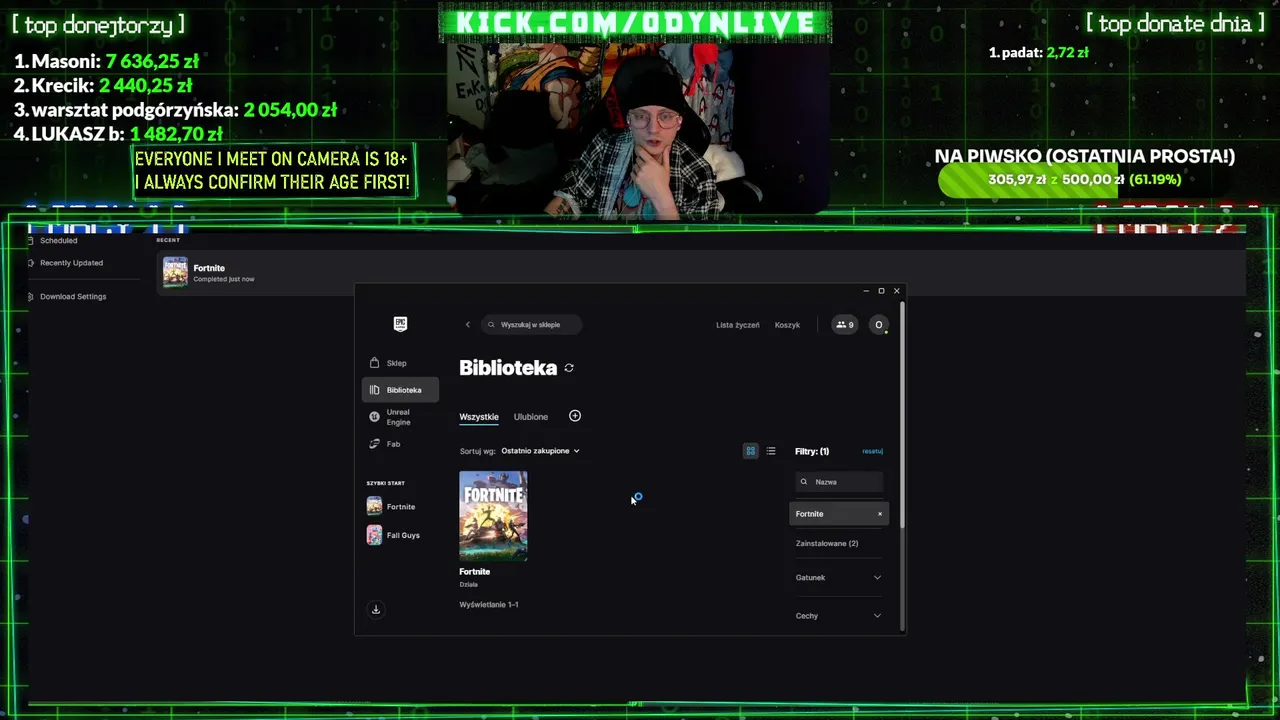Click the Fab label in the sidebar
Viewport: 1280px width, 720px height.
(393, 444)
